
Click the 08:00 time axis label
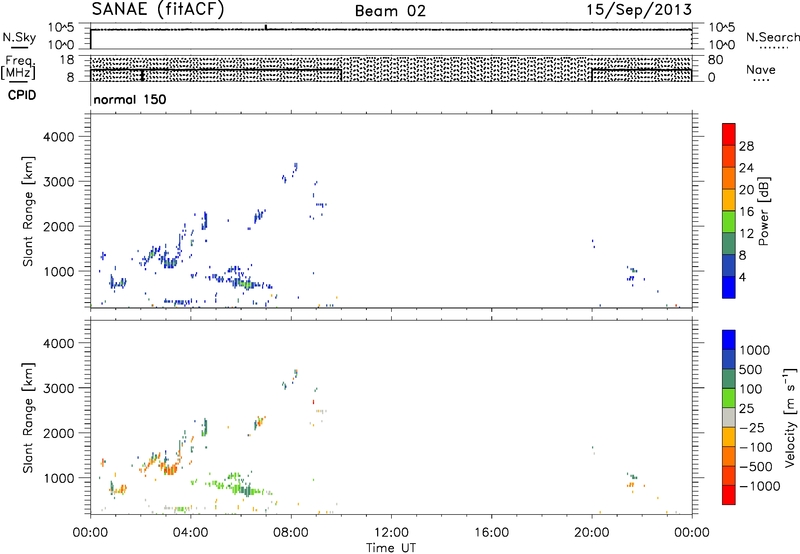(291, 533)
